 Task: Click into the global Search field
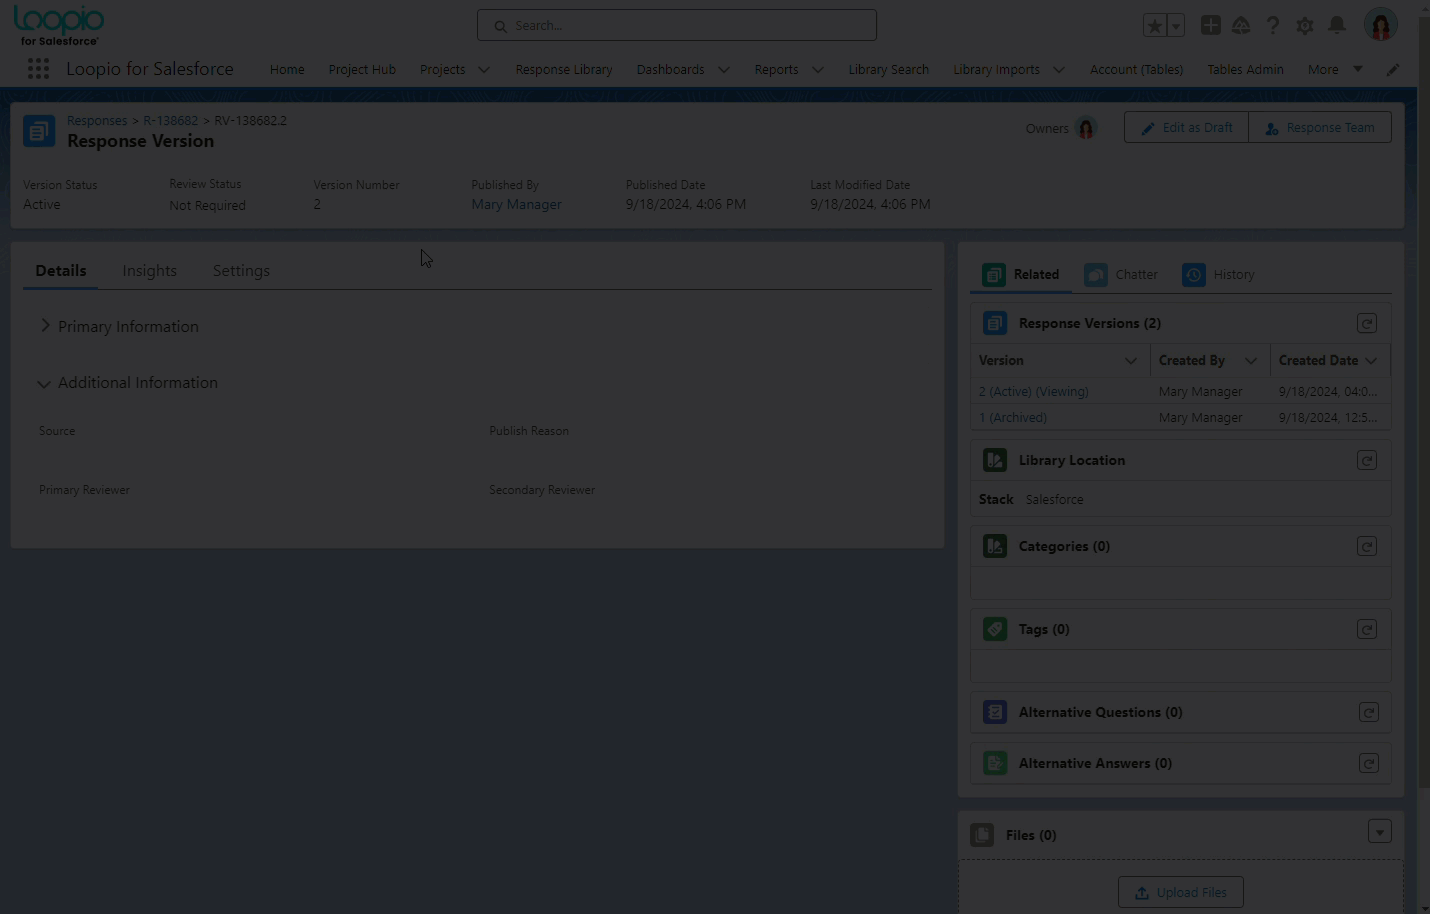[x=677, y=25]
